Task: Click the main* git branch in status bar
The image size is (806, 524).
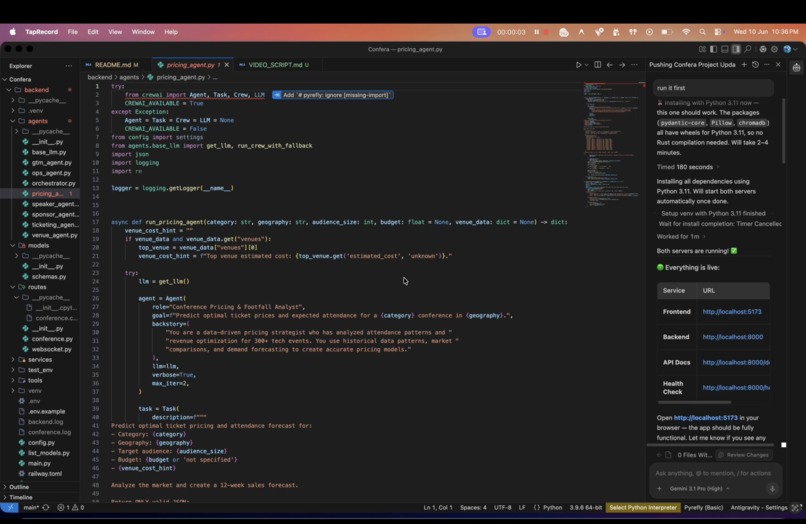Action: [x=31, y=508]
